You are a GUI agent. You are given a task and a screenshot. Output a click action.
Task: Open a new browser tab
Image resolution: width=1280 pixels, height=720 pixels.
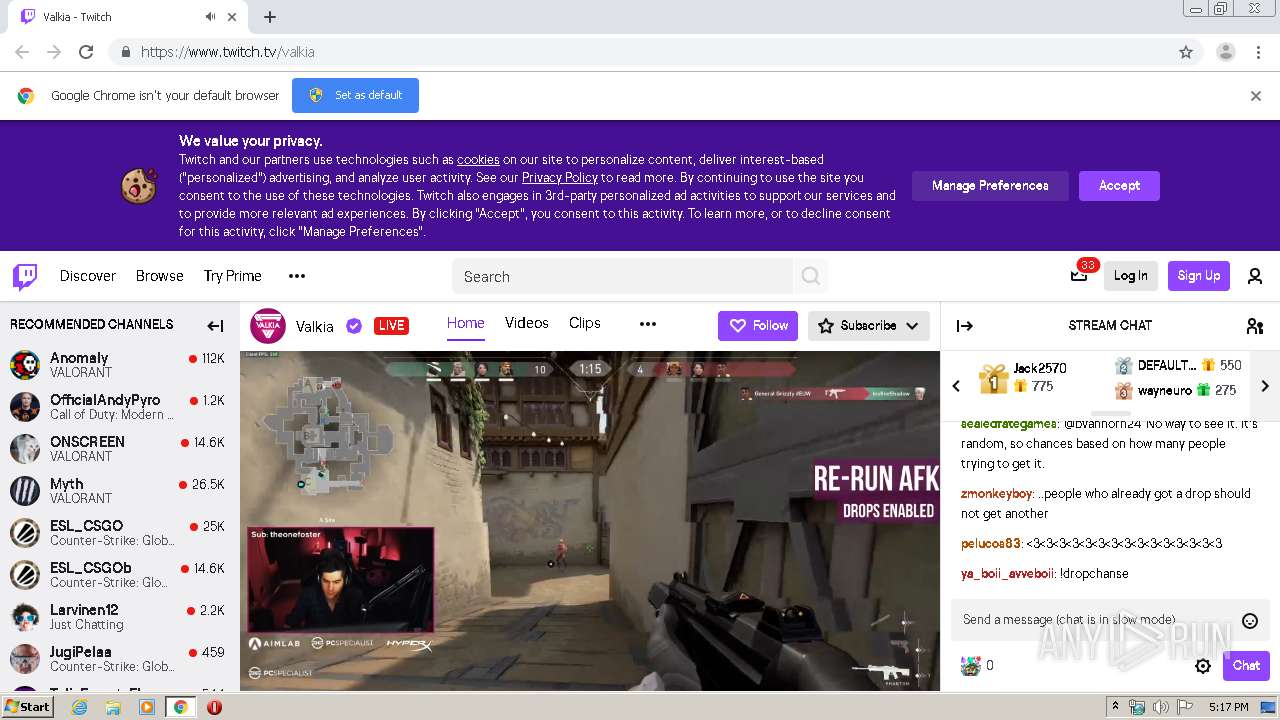[x=270, y=17]
